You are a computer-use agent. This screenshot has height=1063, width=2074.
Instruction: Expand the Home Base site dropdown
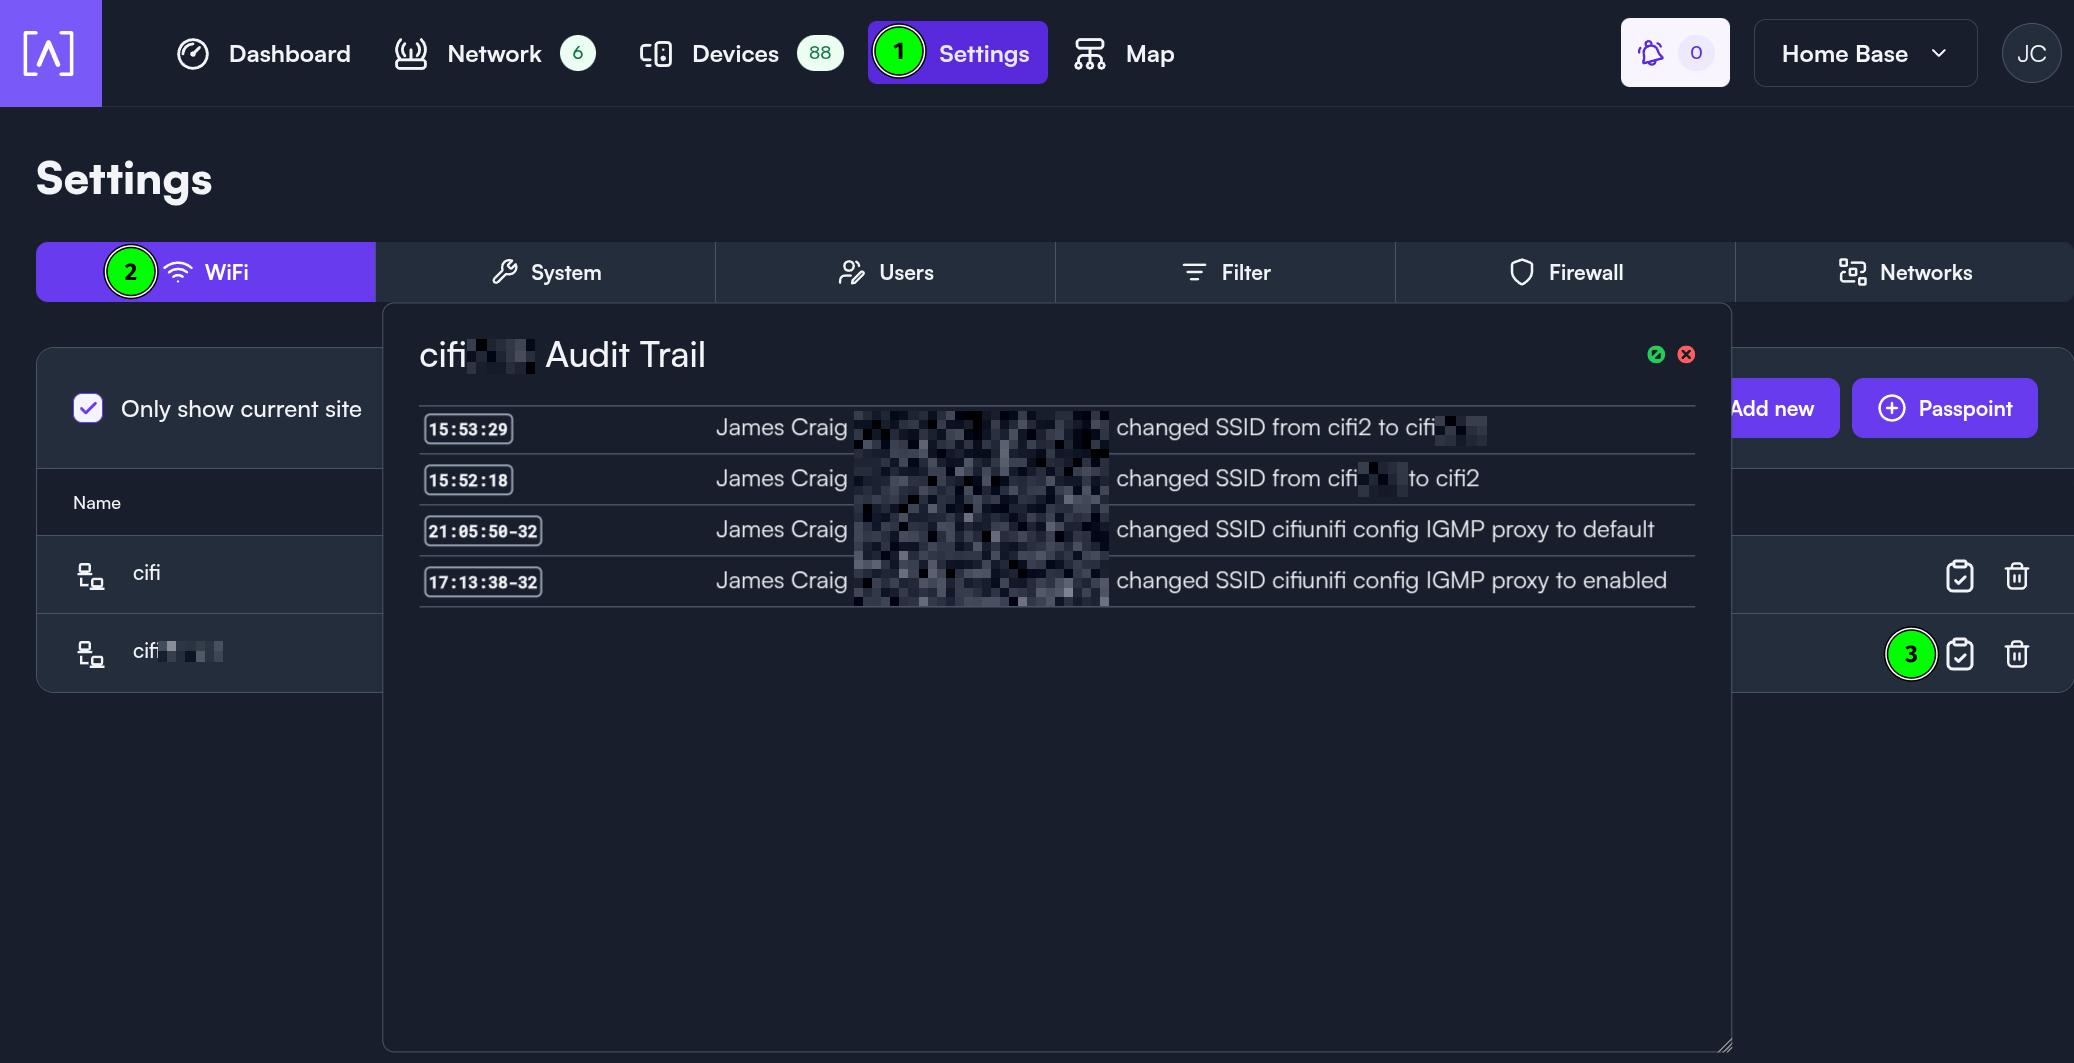[1864, 53]
